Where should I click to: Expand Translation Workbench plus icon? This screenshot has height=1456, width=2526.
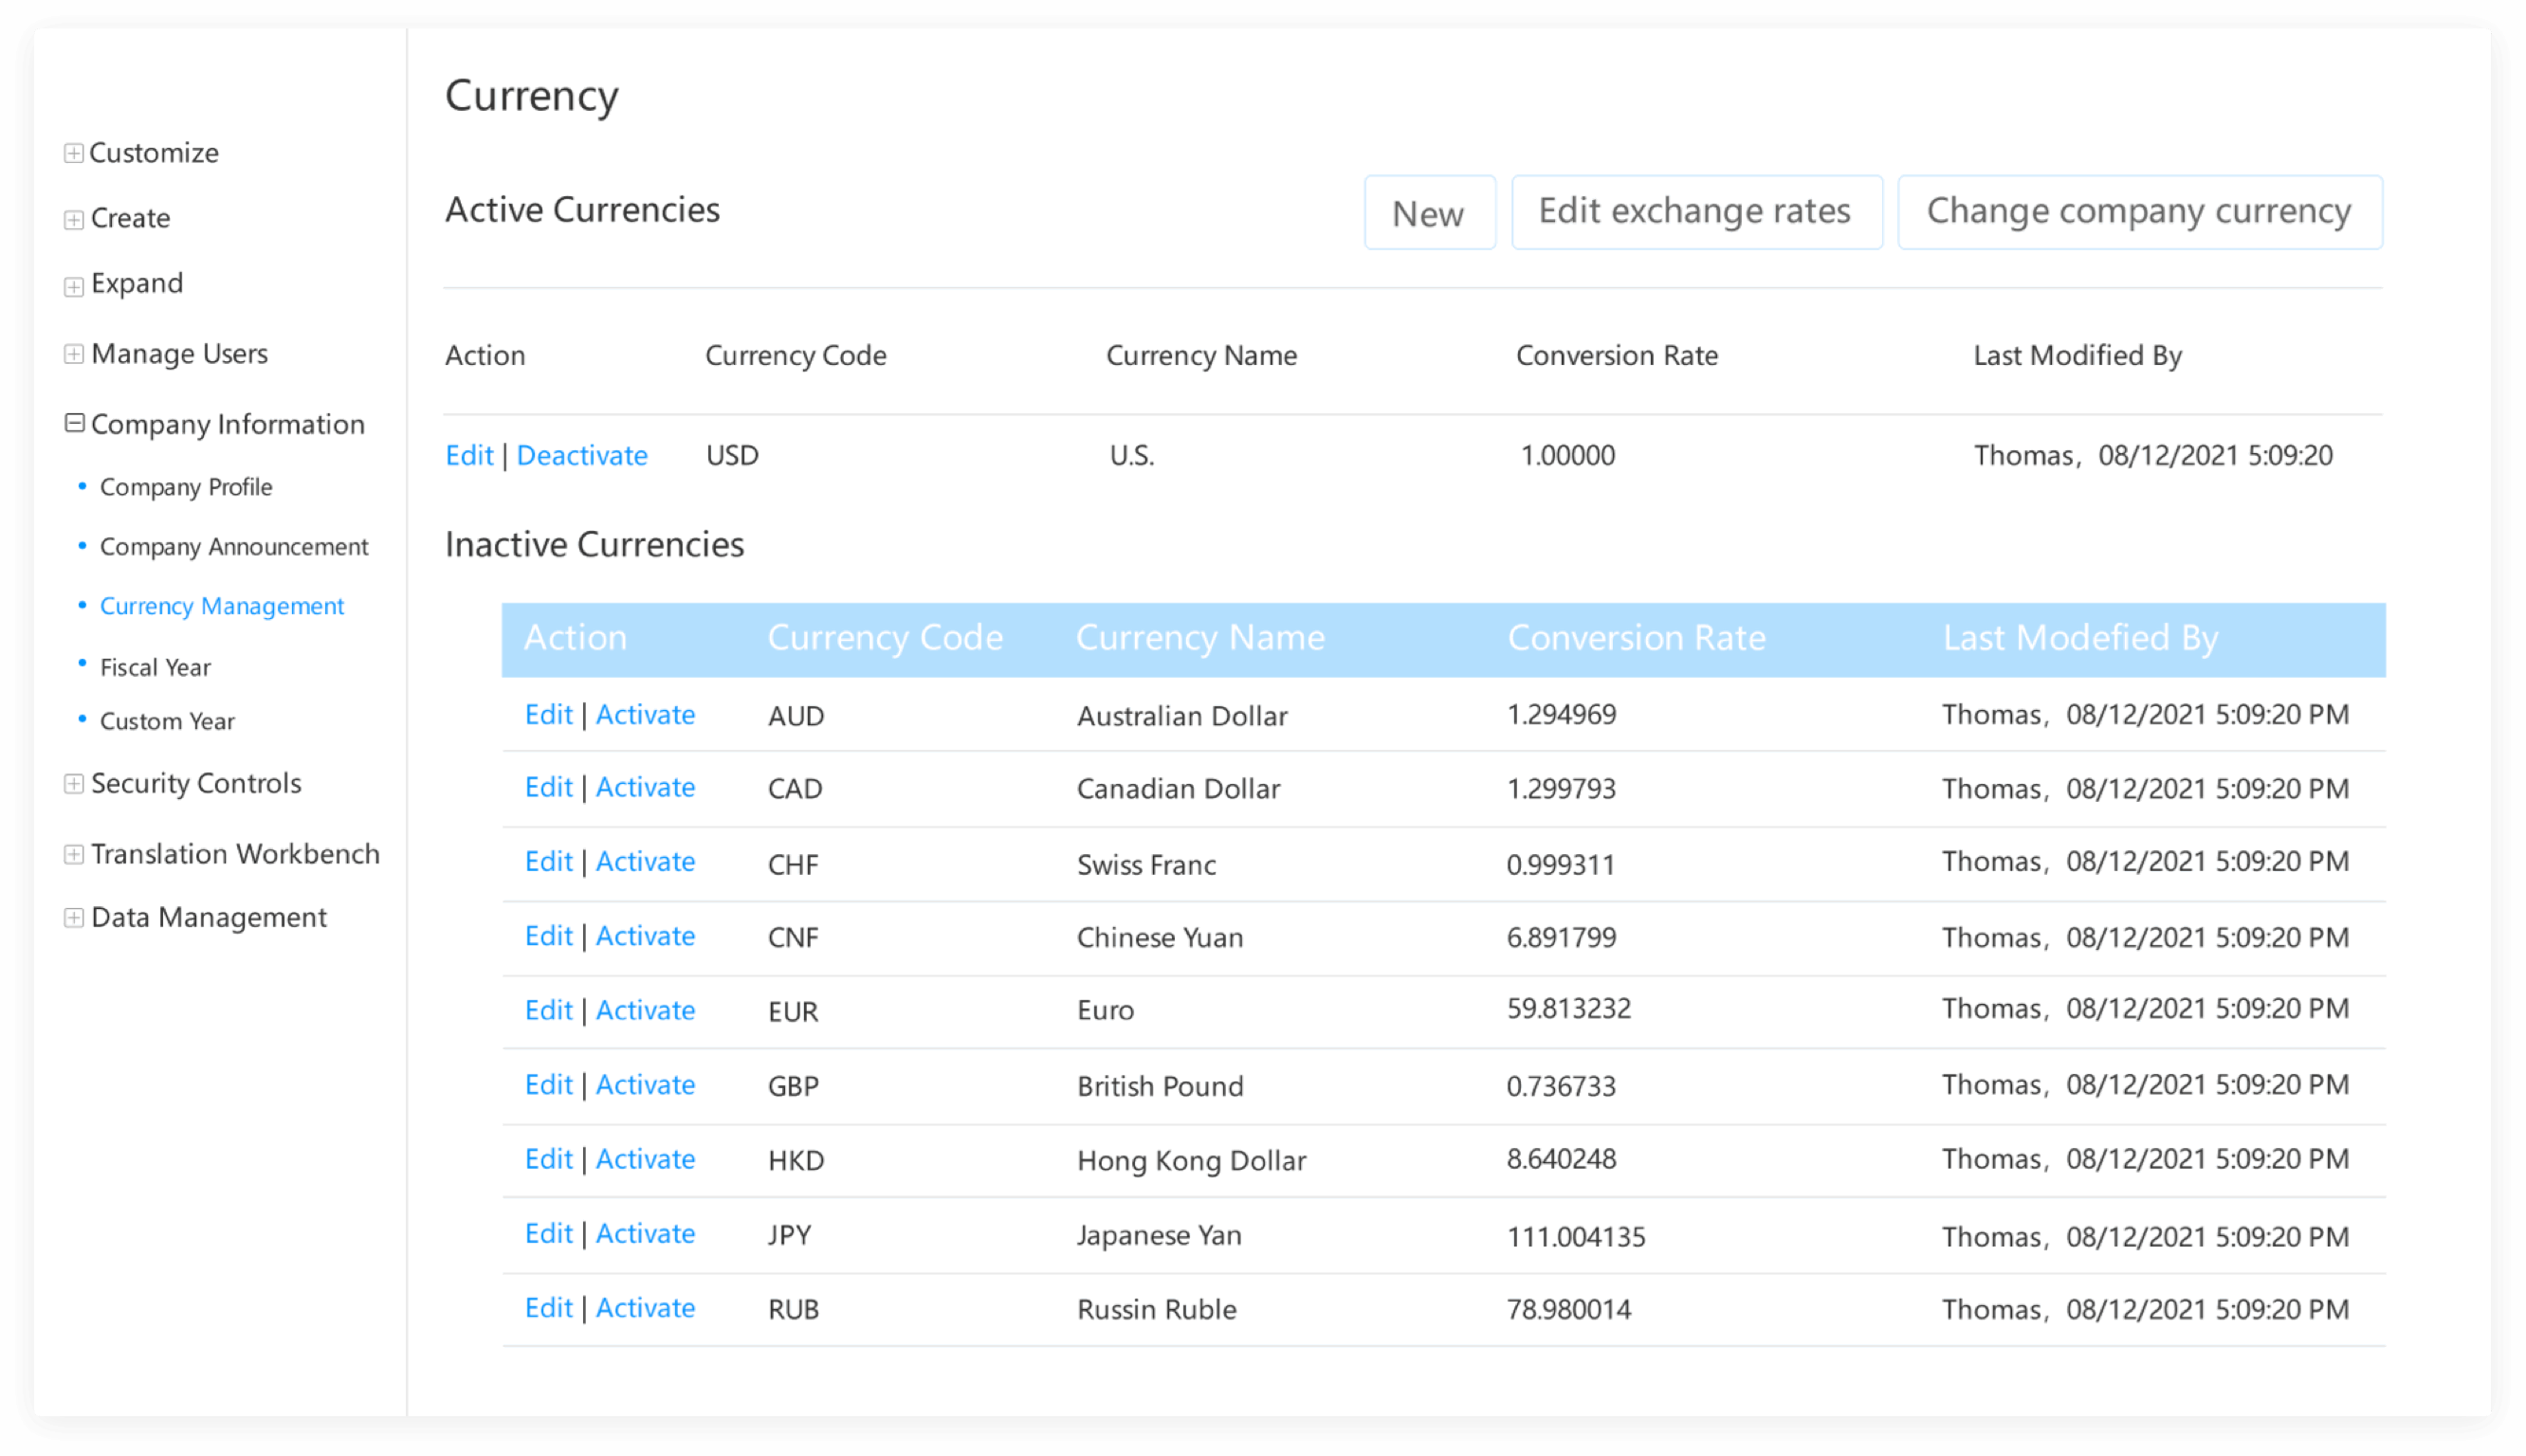click(73, 854)
